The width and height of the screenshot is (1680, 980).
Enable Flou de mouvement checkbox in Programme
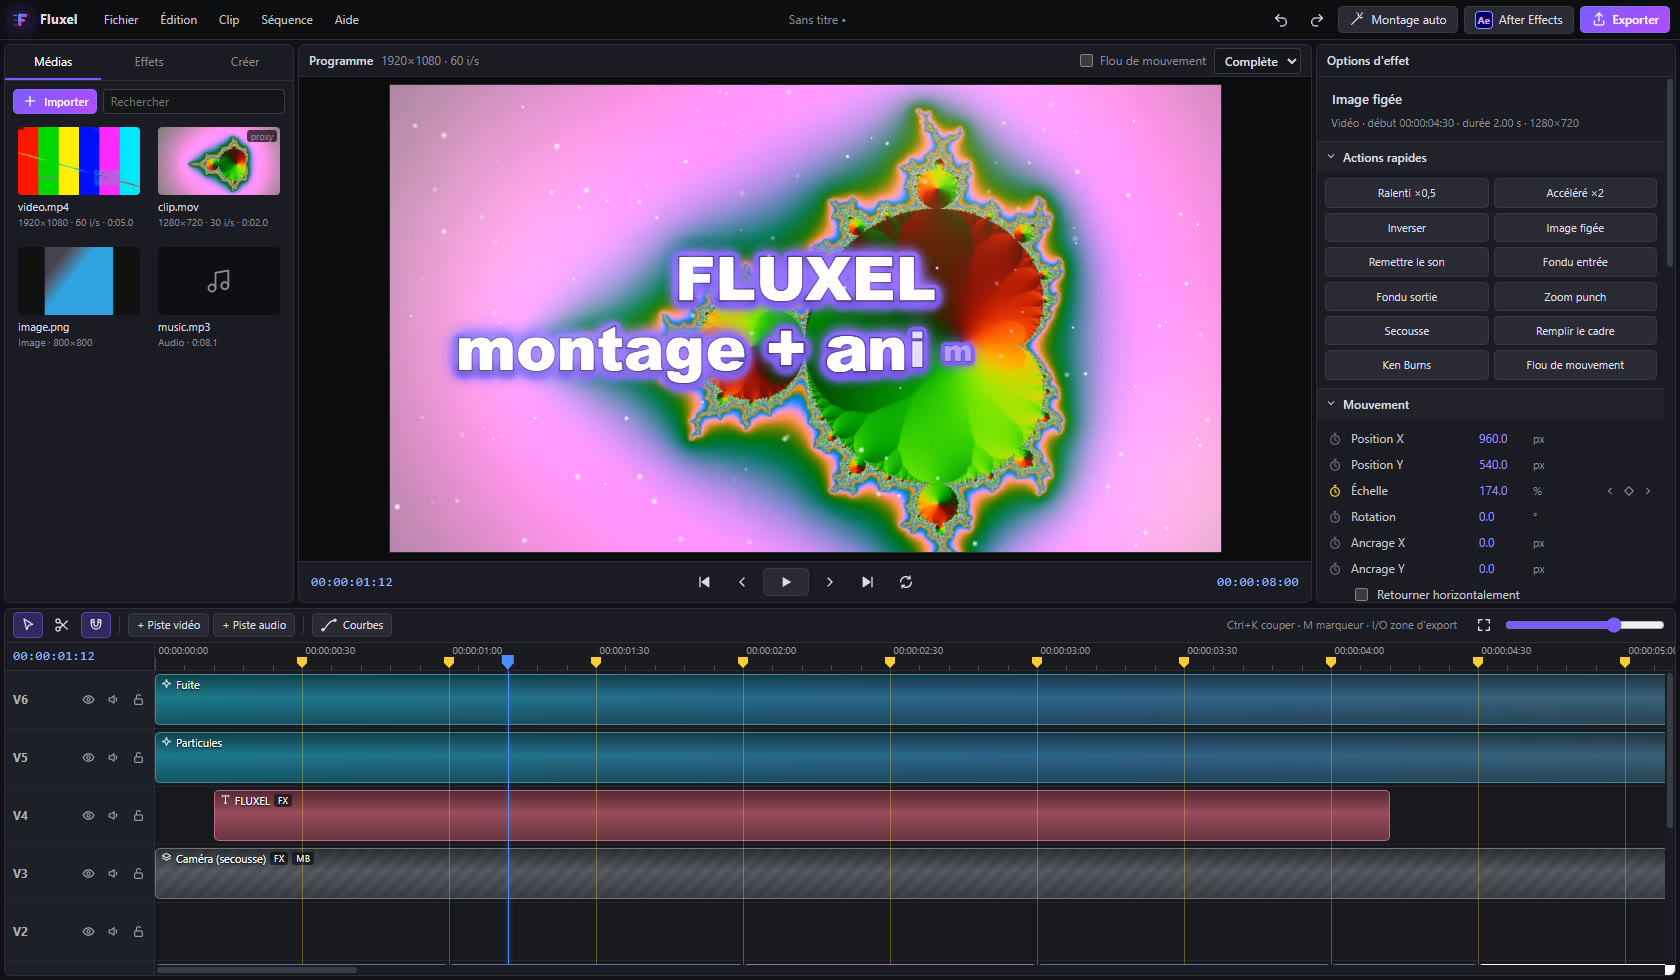click(x=1086, y=61)
